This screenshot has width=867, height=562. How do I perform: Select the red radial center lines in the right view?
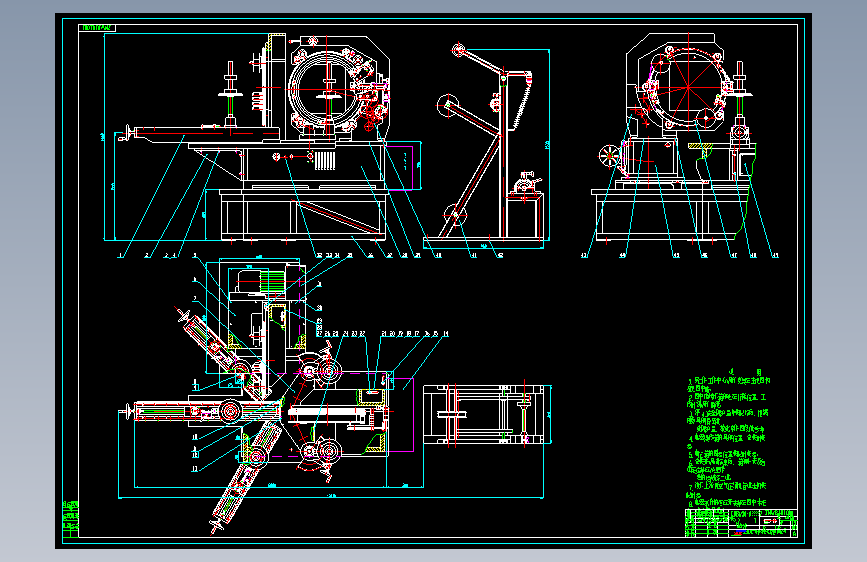coord(689,87)
